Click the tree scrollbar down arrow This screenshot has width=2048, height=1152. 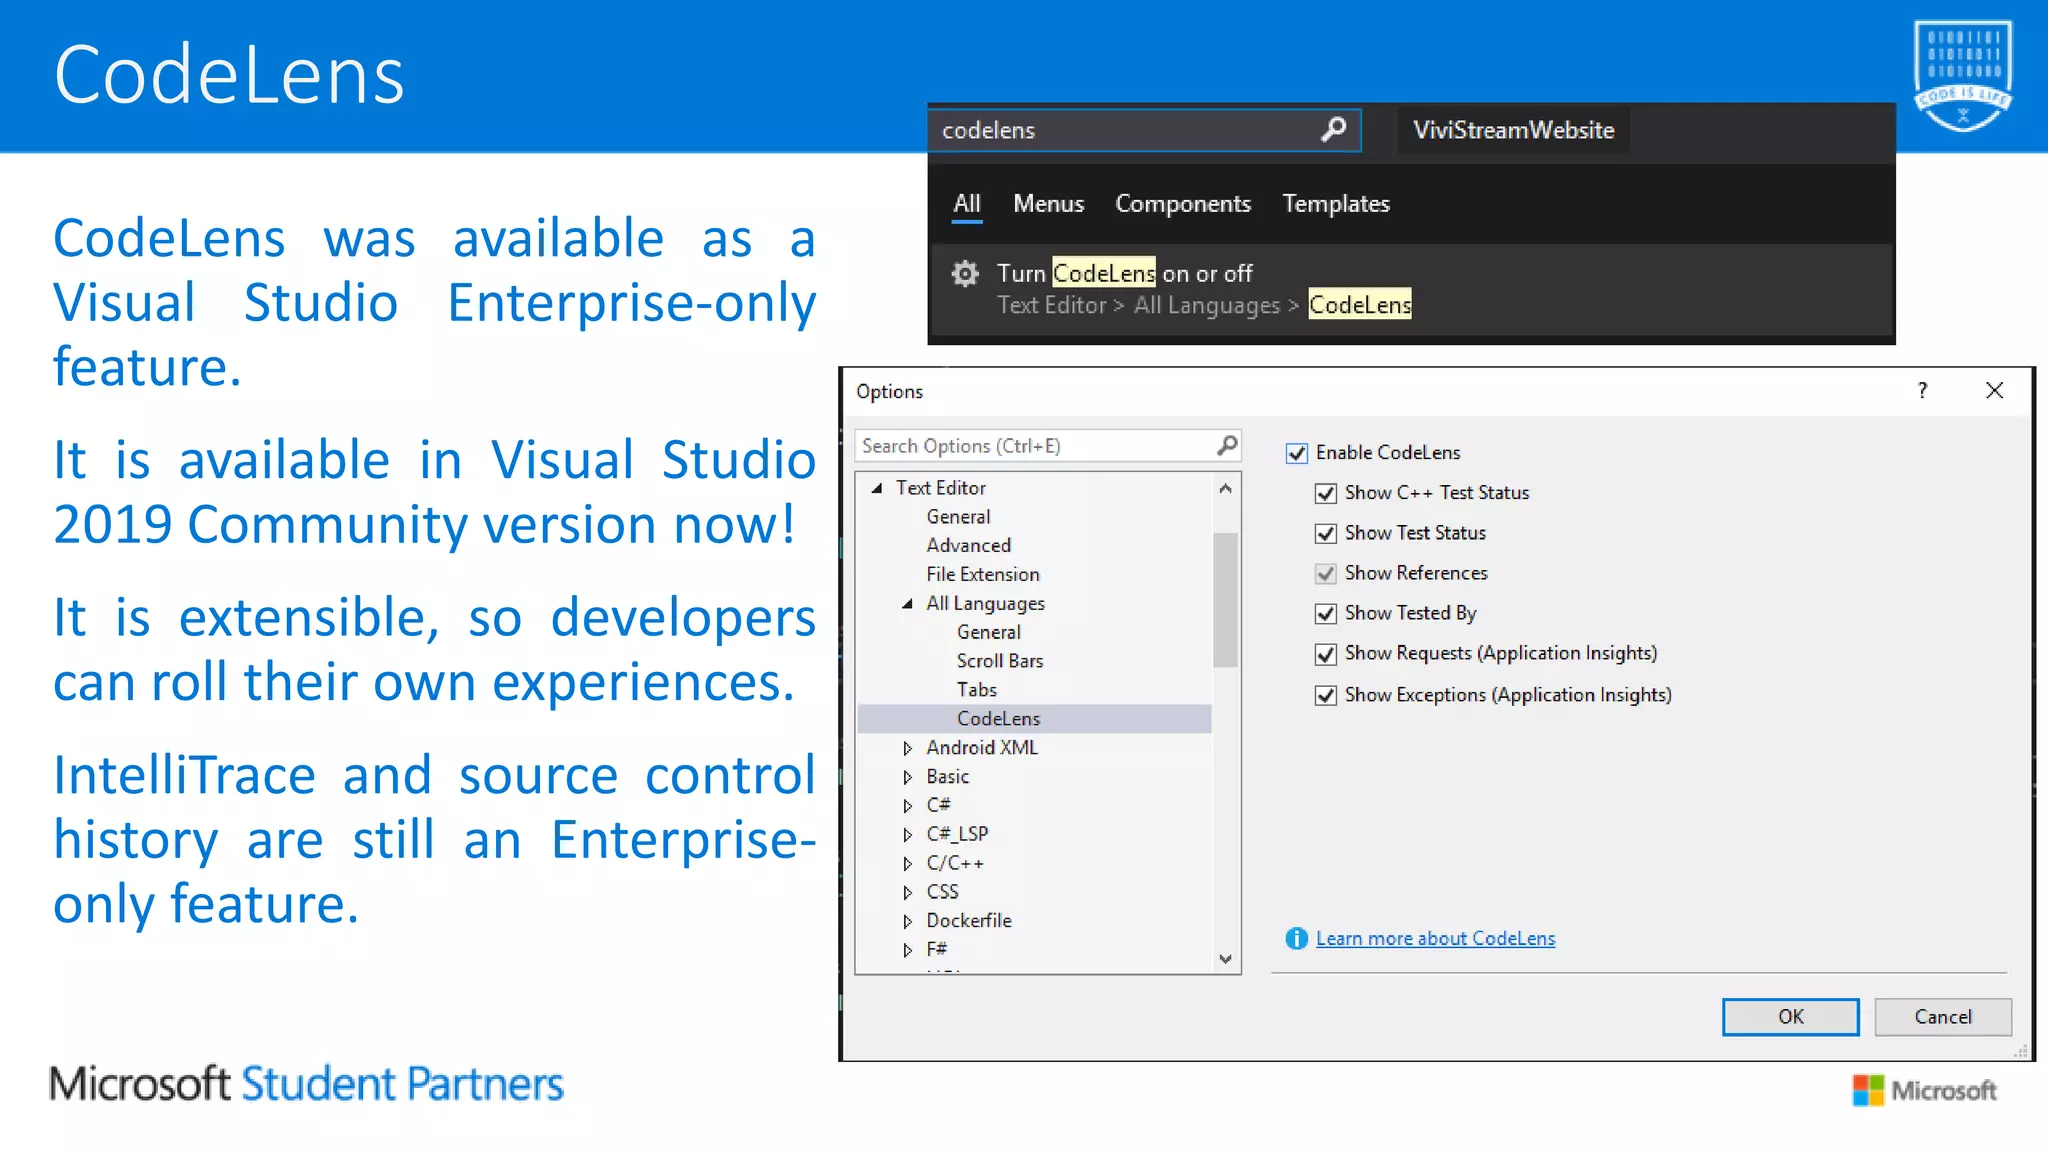click(1225, 959)
